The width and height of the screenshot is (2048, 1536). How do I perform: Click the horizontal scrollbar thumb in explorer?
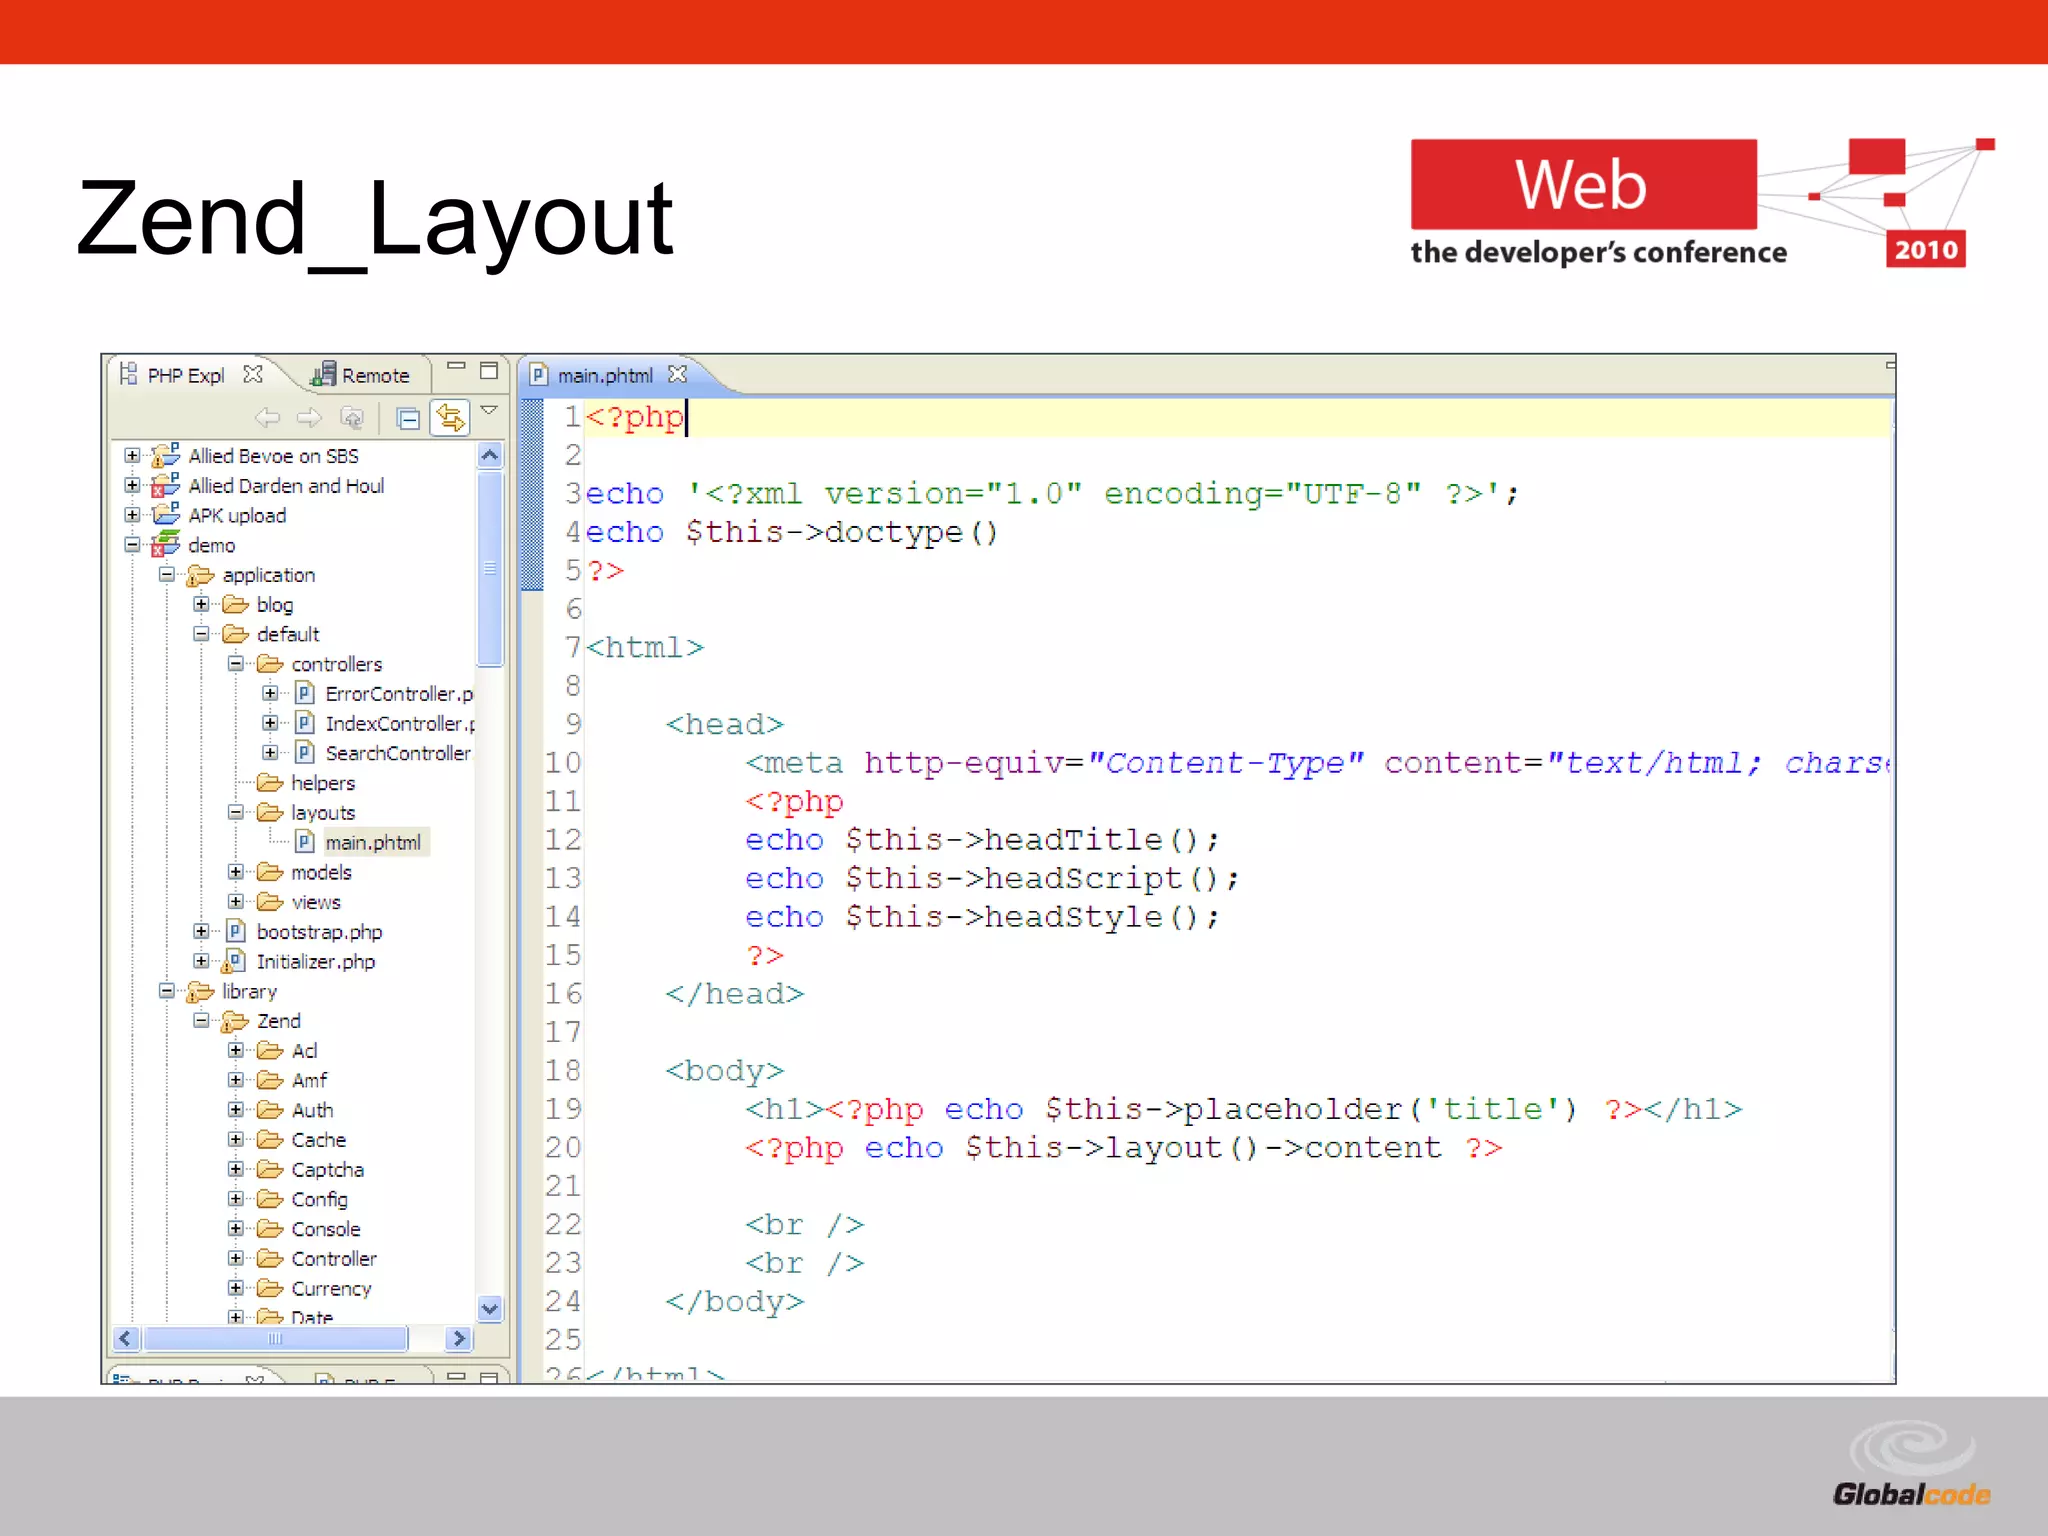pyautogui.click(x=276, y=1338)
